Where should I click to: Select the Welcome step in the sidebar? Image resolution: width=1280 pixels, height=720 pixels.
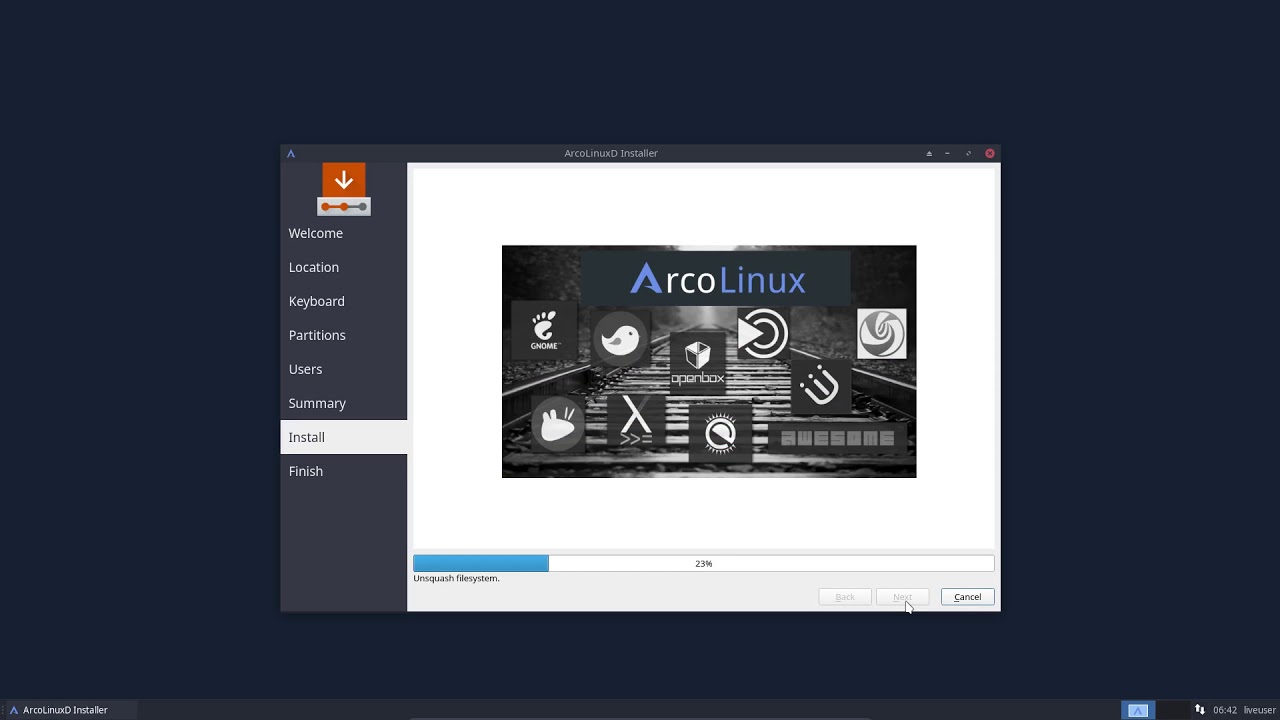[343, 233]
